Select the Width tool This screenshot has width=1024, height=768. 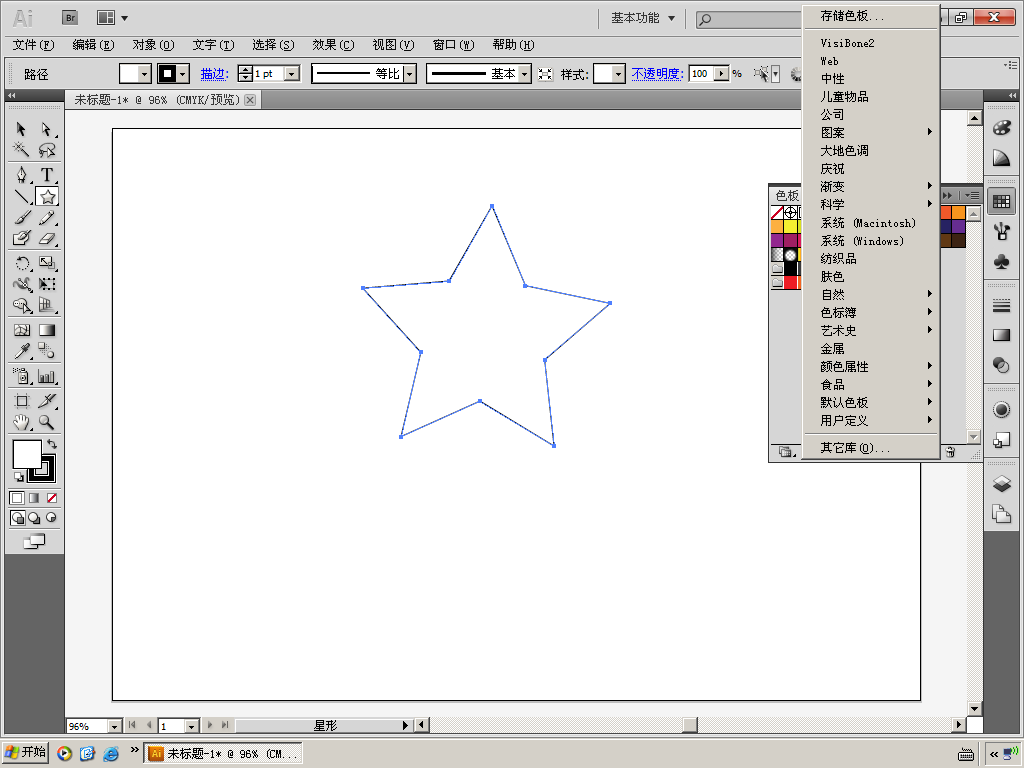pos(22,284)
